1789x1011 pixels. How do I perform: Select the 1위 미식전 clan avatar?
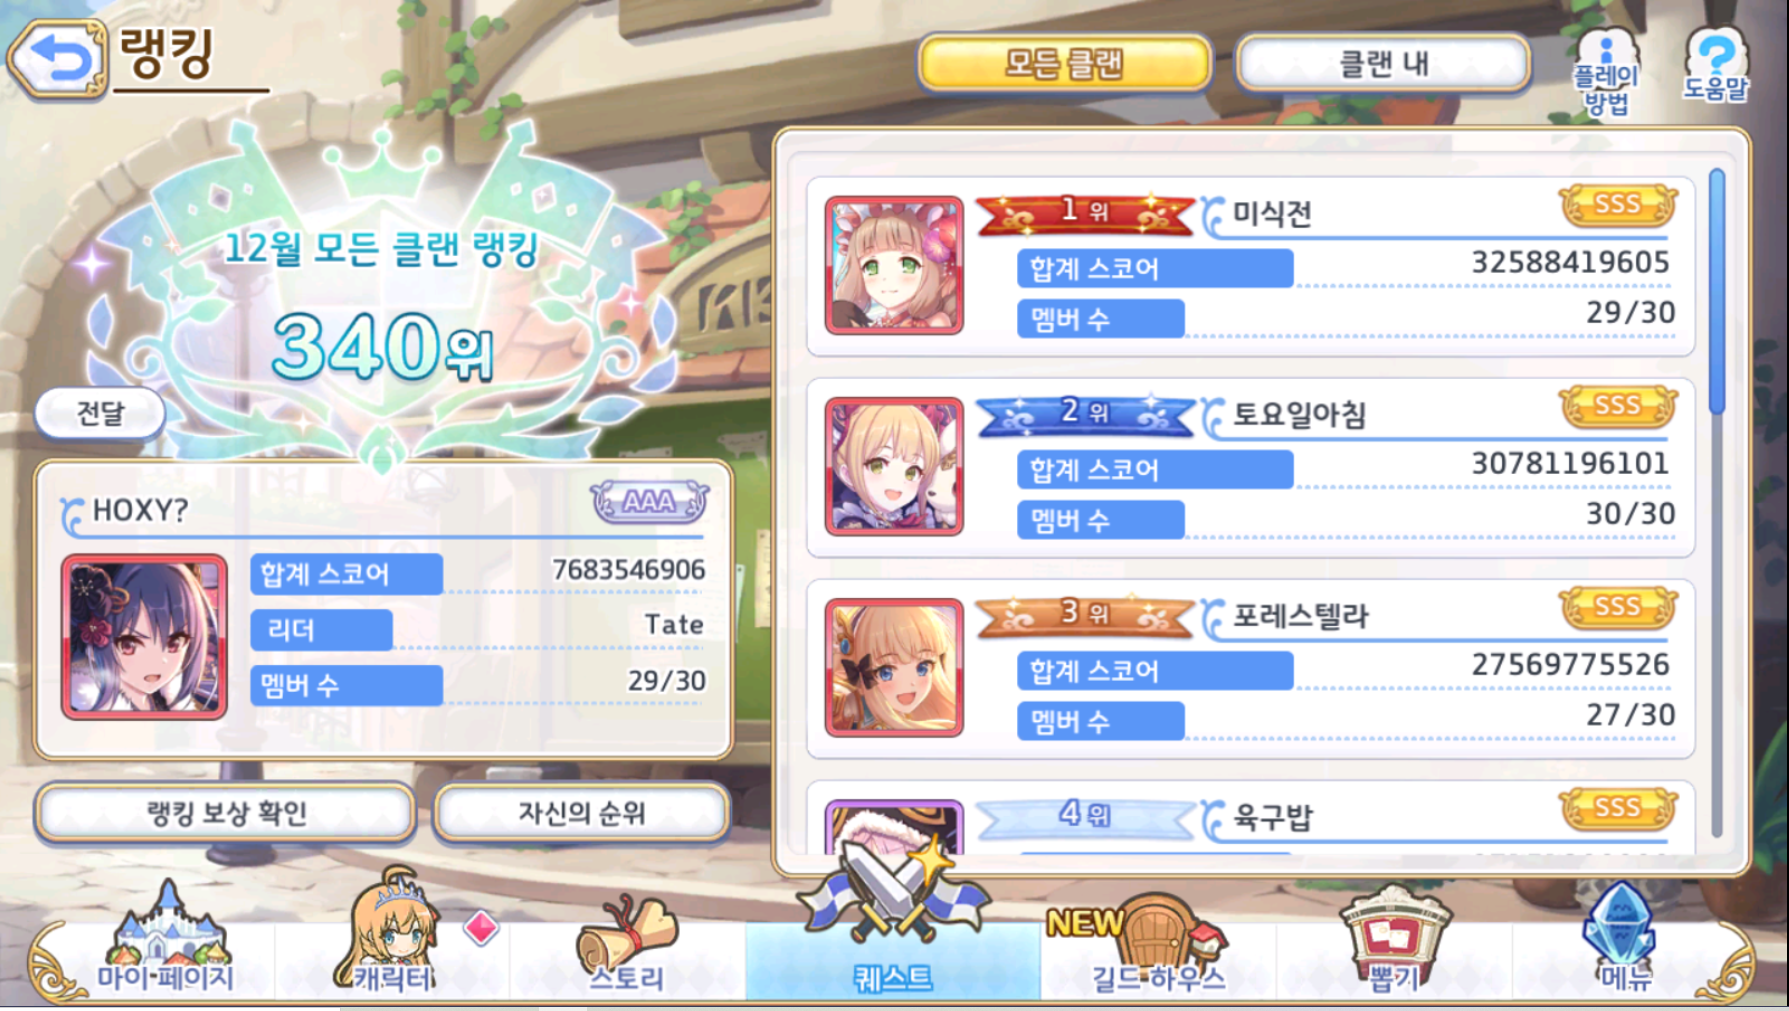pyautogui.click(x=894, y=265)
